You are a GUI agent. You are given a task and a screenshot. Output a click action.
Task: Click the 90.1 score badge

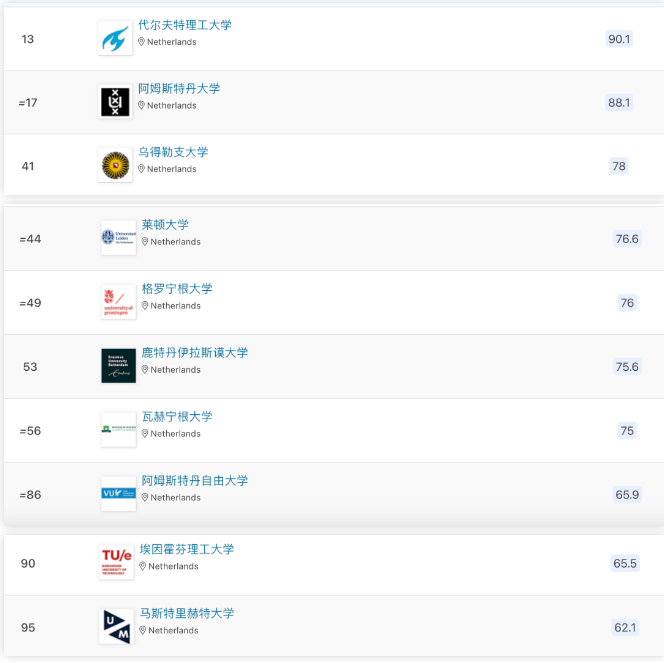point(619,39)
